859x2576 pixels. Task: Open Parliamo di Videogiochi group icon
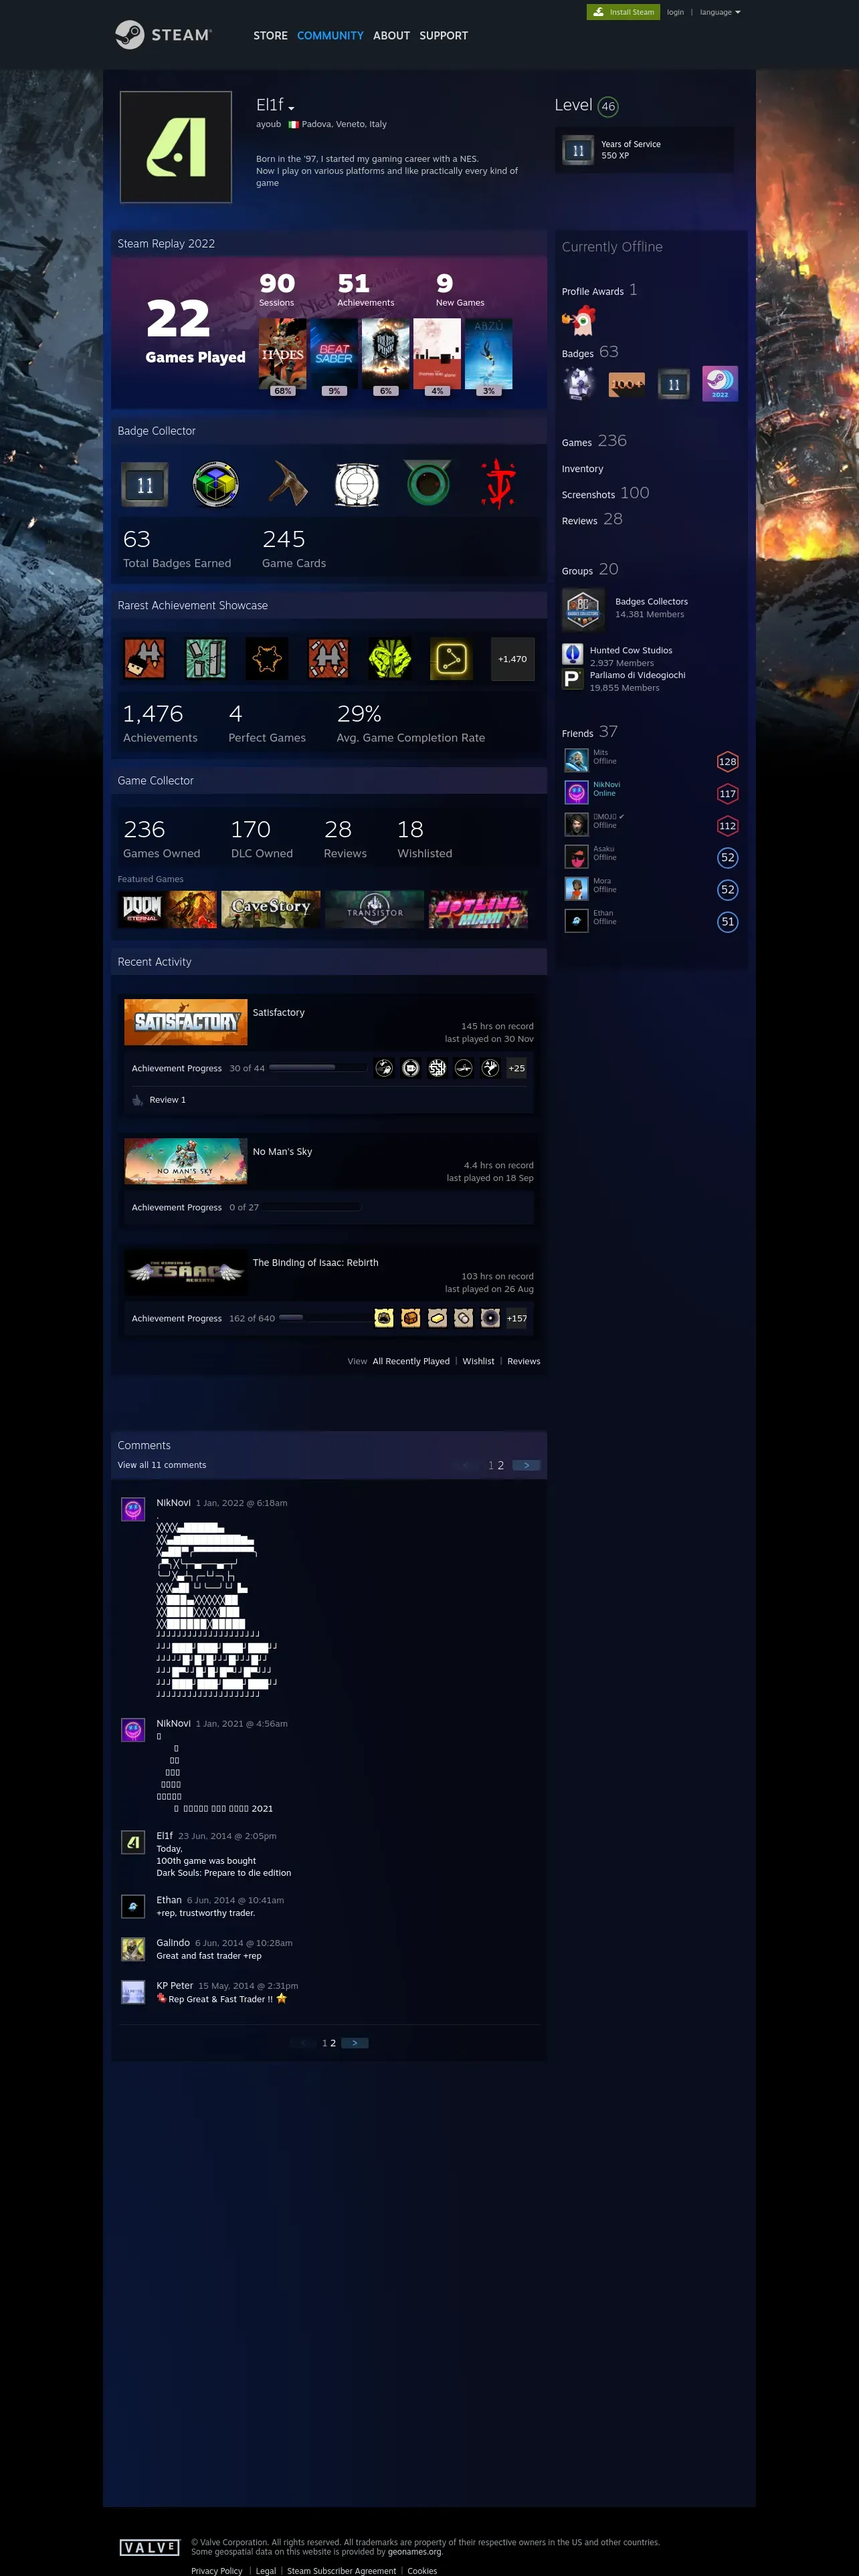point(572,679)
